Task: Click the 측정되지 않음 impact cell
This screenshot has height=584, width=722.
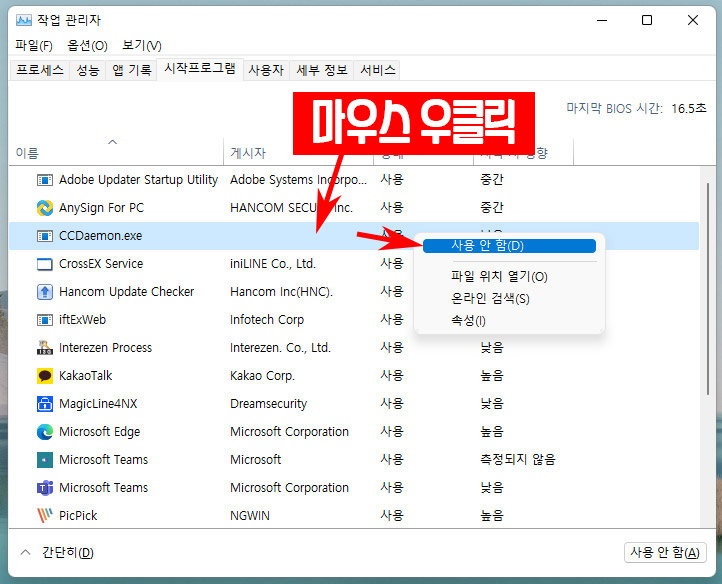Action: tap(518, 460)
